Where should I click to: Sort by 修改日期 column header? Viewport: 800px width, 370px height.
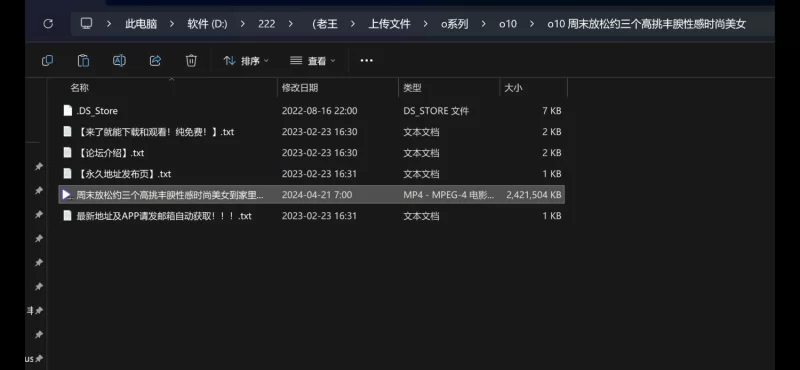pos(300,88)
